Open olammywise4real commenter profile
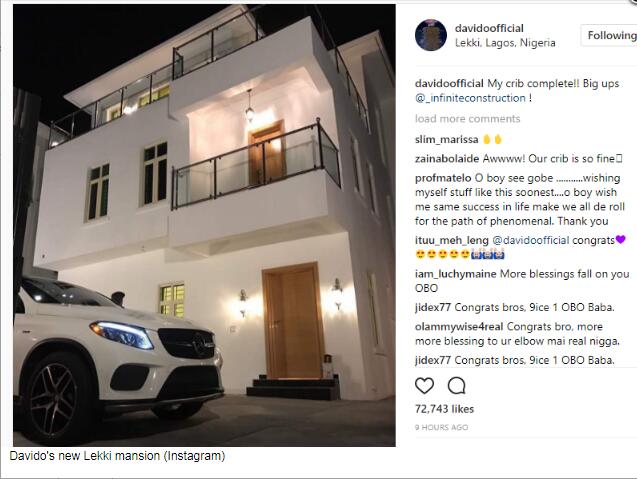The width and height of the screenshot is (637, 479). click(x=459, y=327)
